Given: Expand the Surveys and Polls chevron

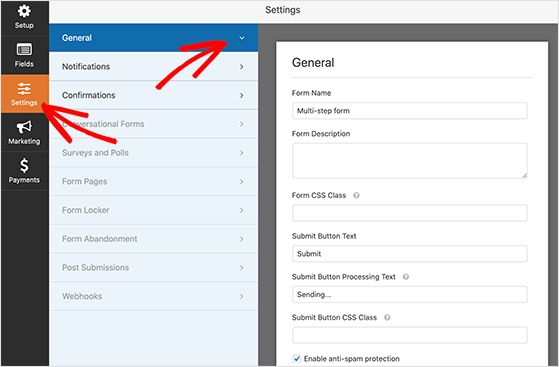Looking at the screenshot, I should coord(242,153).
